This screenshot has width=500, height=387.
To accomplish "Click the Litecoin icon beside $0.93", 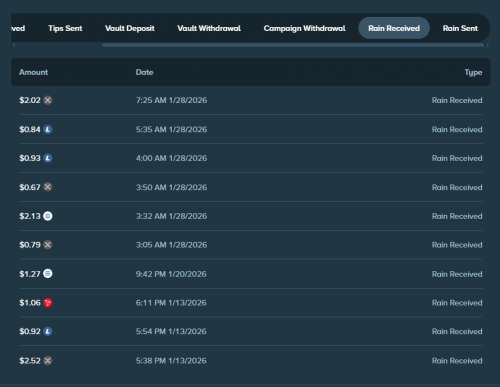I will tap(48, 158).
